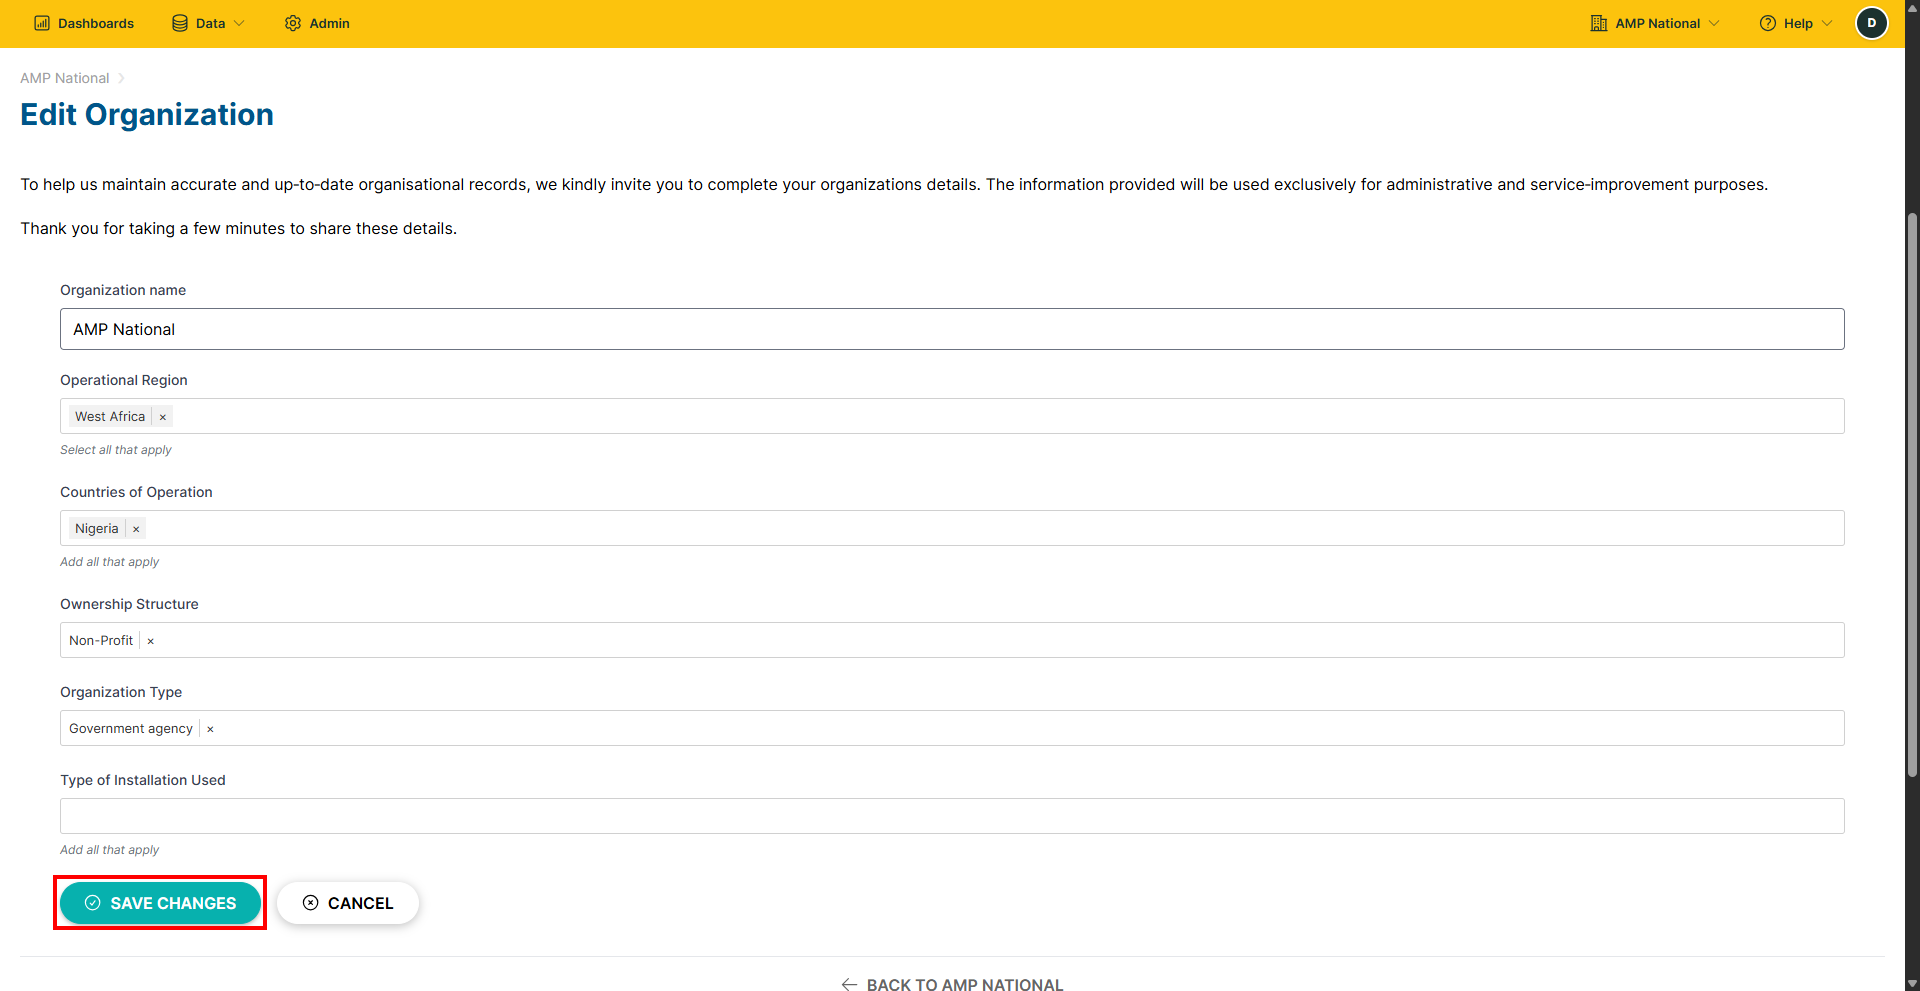Click the Edit Organization heading
This screenshot has width=1920, height=991.
click(x=147, y=114)
